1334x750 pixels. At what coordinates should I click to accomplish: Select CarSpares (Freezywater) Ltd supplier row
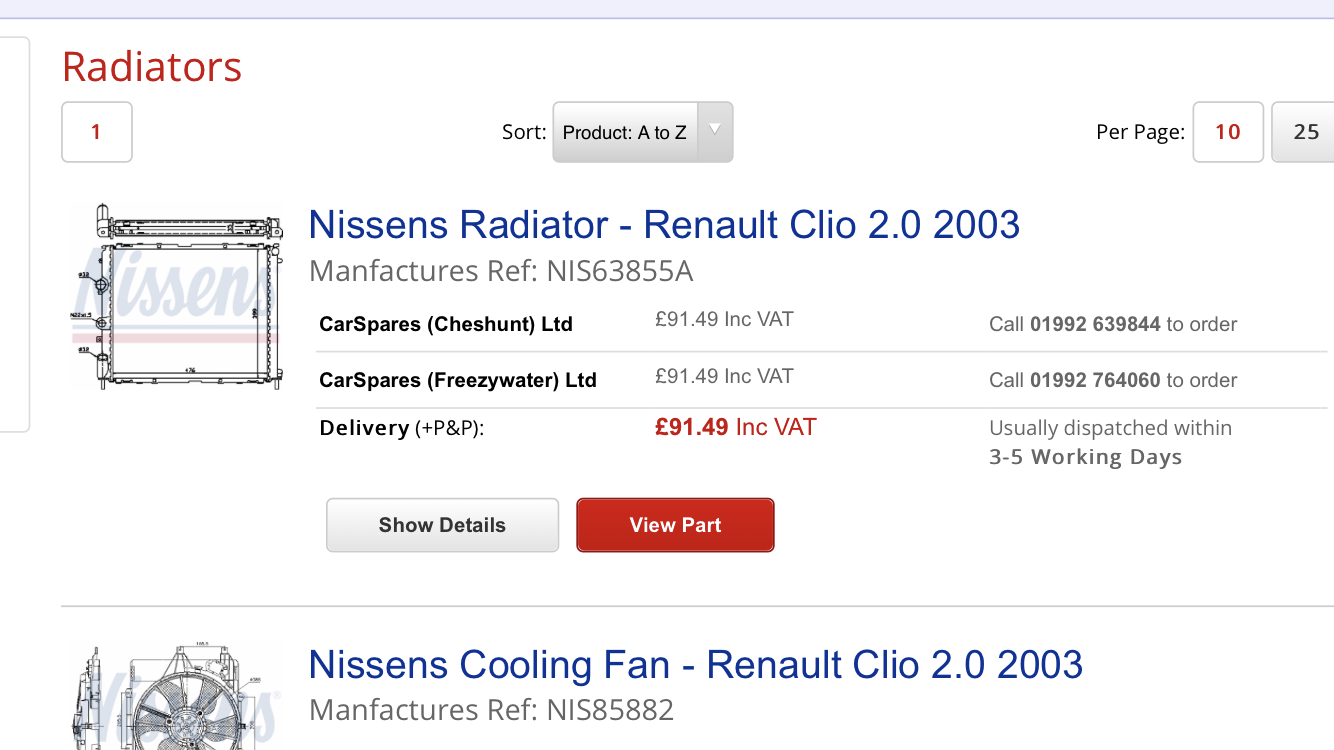[x=457, y=380]
